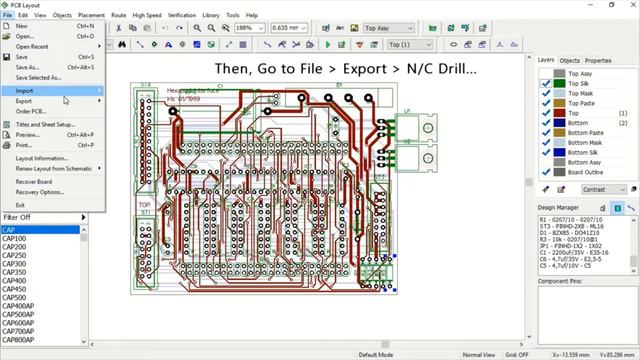Select the gray square Board Outline tool
This screenshot has height=360, width=640.
tap(243, 44)
